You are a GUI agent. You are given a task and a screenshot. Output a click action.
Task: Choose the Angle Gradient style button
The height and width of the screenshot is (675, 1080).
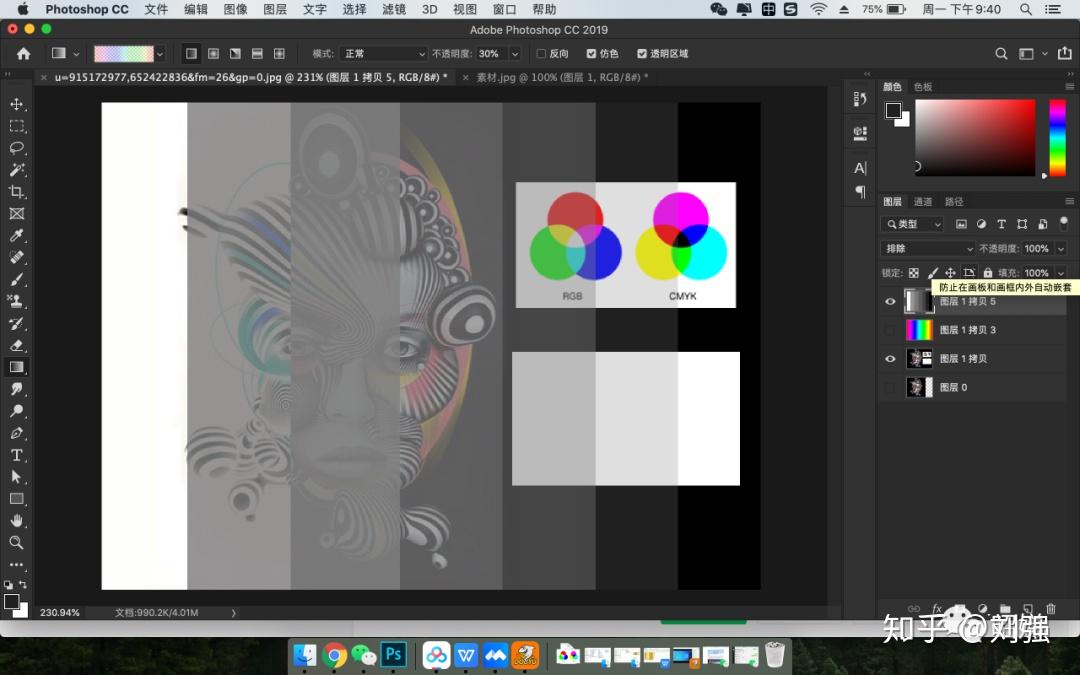236,54
